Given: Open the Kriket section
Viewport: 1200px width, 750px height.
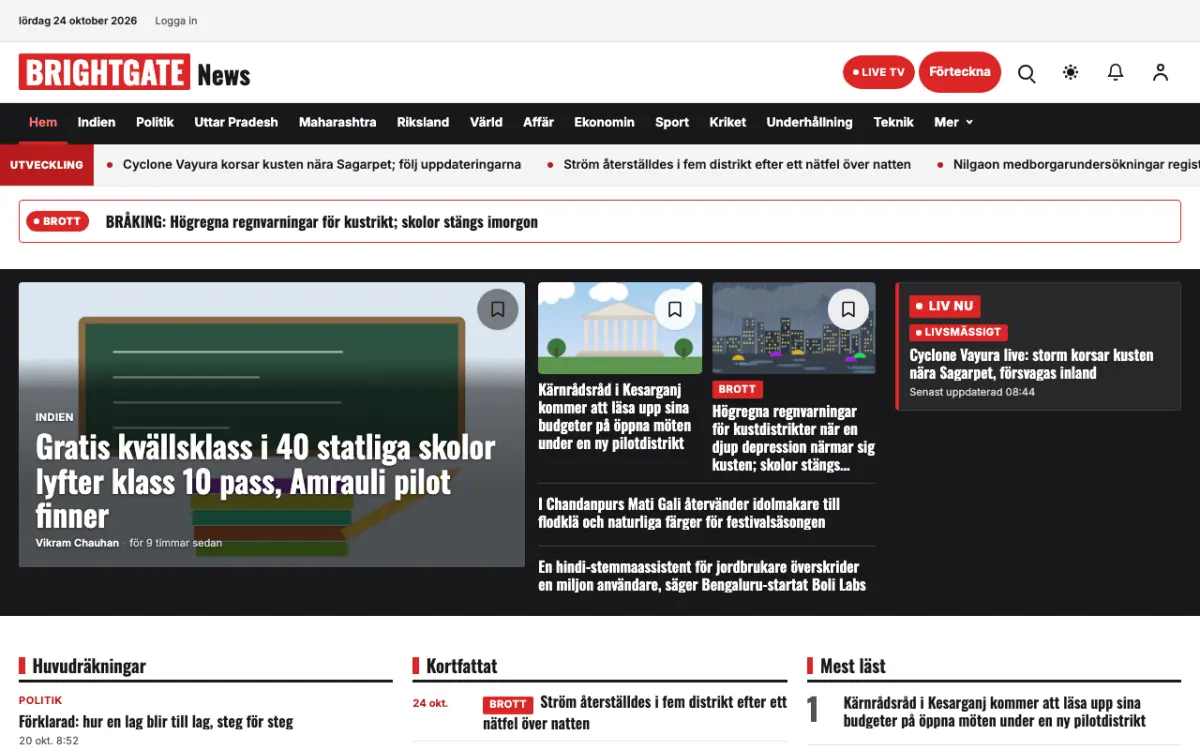Looking at the screenshot, I should pos(728,122).
